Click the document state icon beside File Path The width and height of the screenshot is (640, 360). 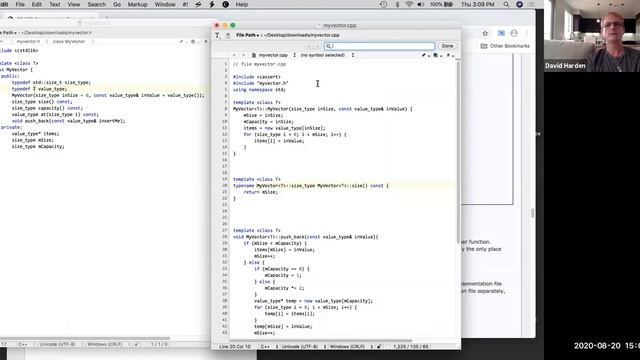[228, 36]
